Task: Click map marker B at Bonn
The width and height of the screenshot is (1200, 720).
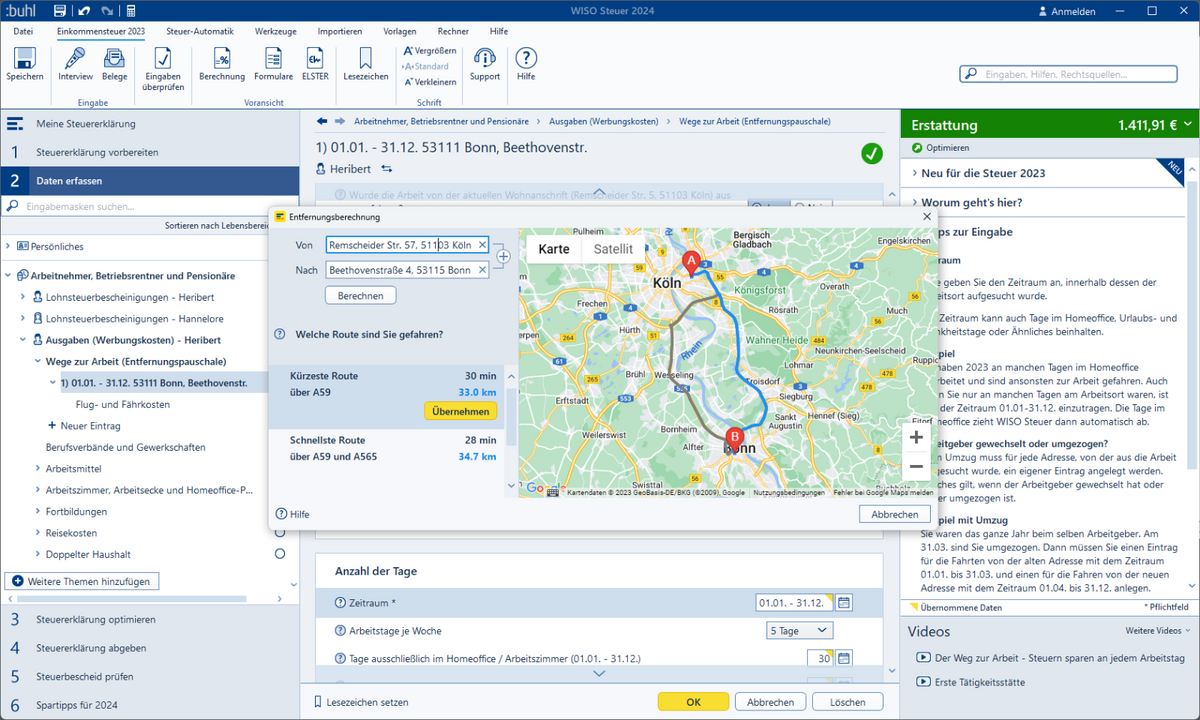Action: coord(735,438)
